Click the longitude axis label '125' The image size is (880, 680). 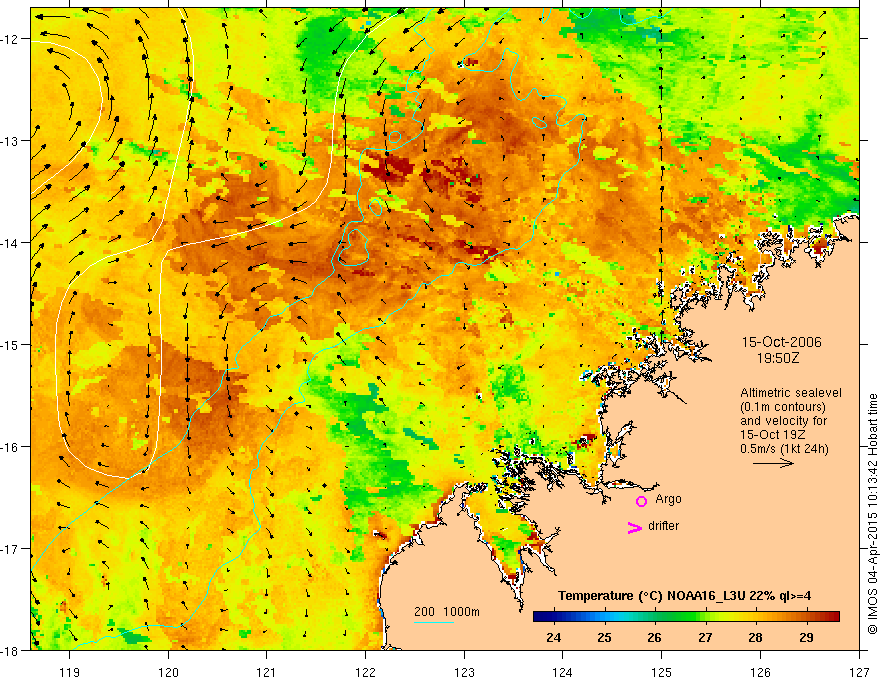tap(662, 672)
